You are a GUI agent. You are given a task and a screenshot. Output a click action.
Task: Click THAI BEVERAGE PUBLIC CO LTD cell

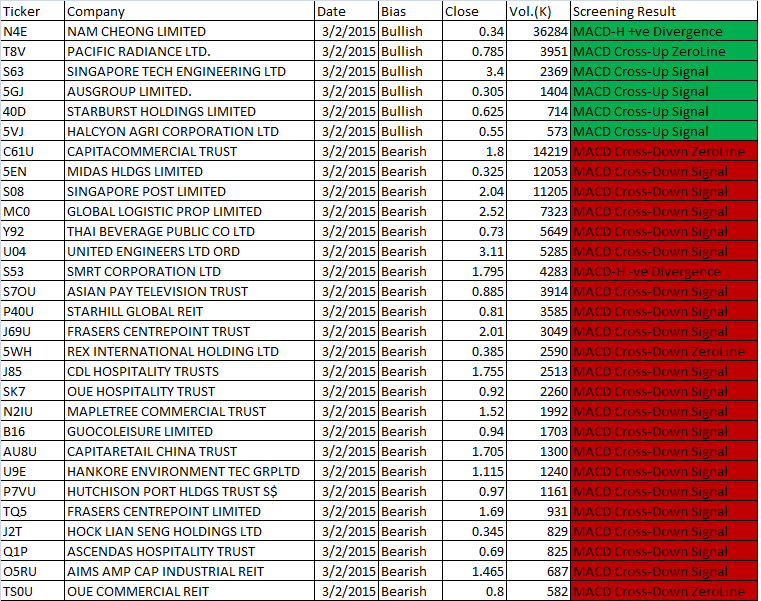point(189,231)
